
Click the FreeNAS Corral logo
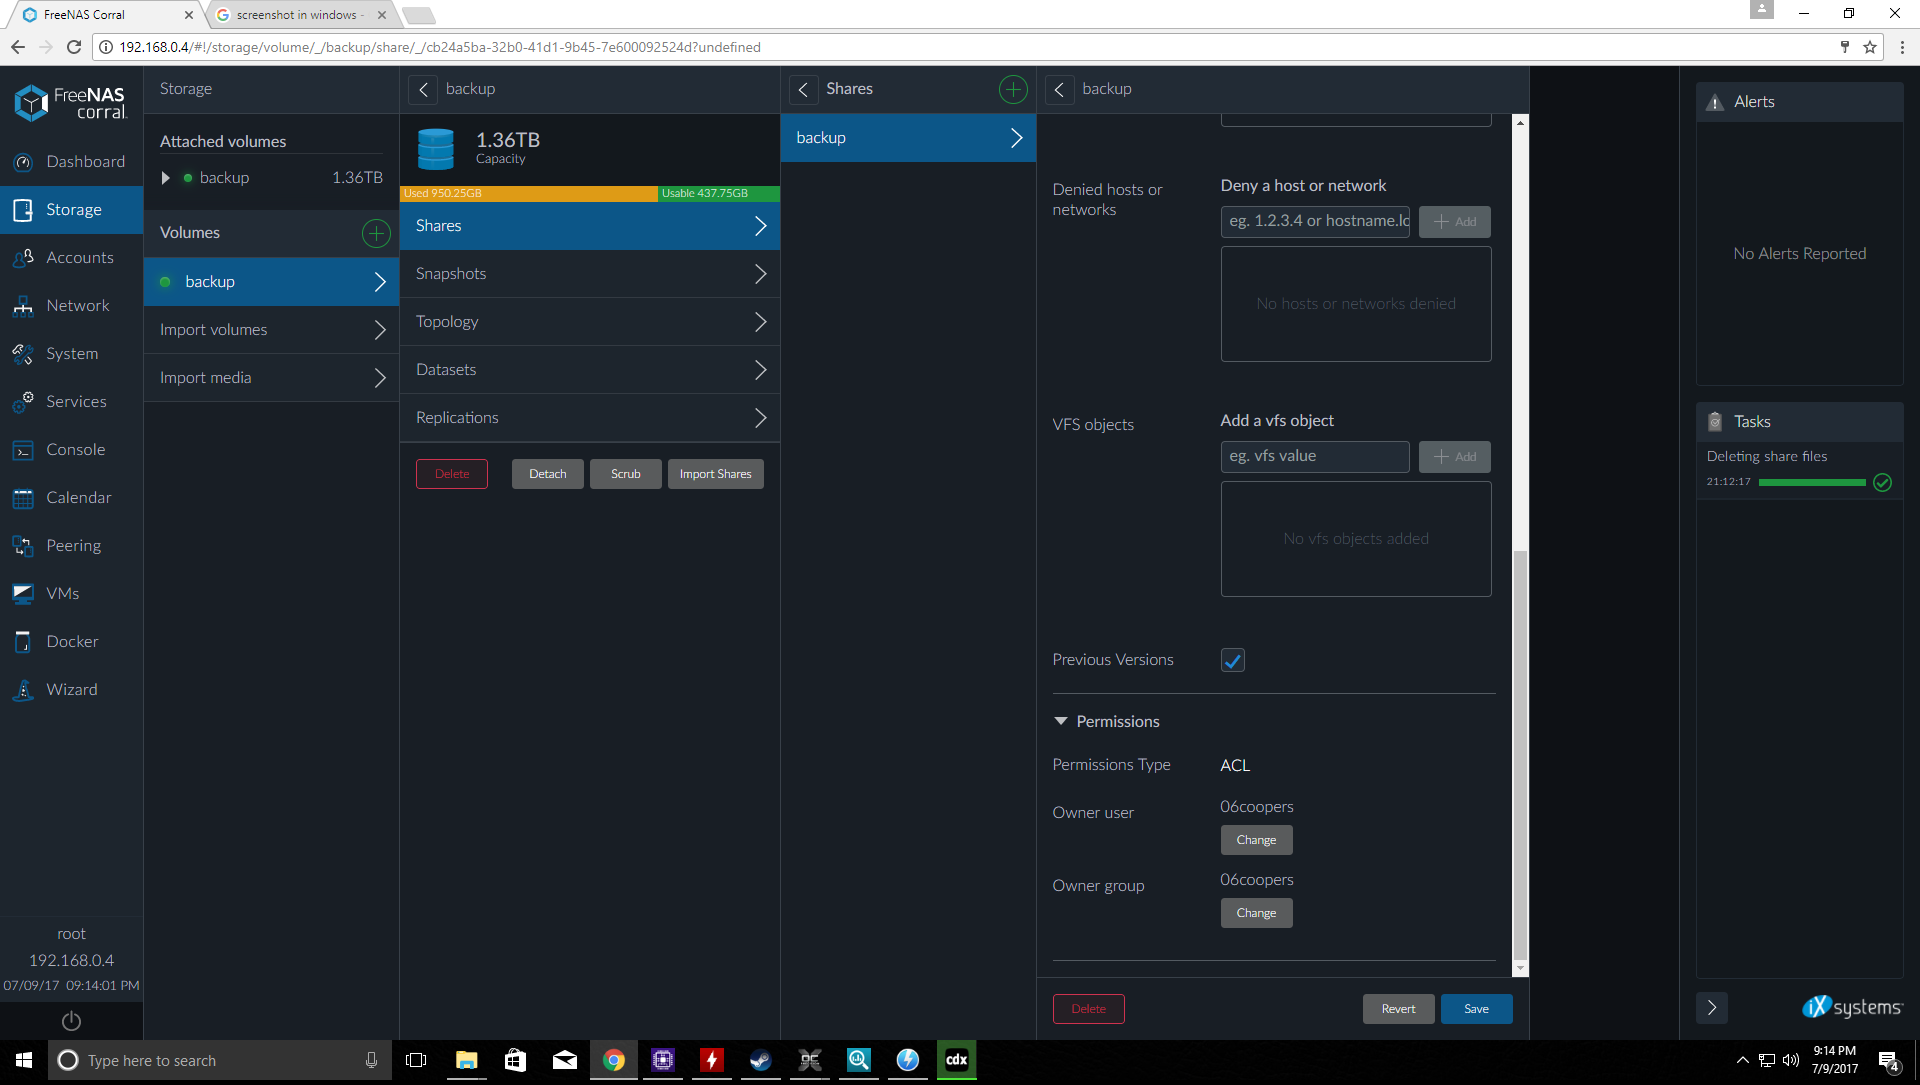coord(71,102)
